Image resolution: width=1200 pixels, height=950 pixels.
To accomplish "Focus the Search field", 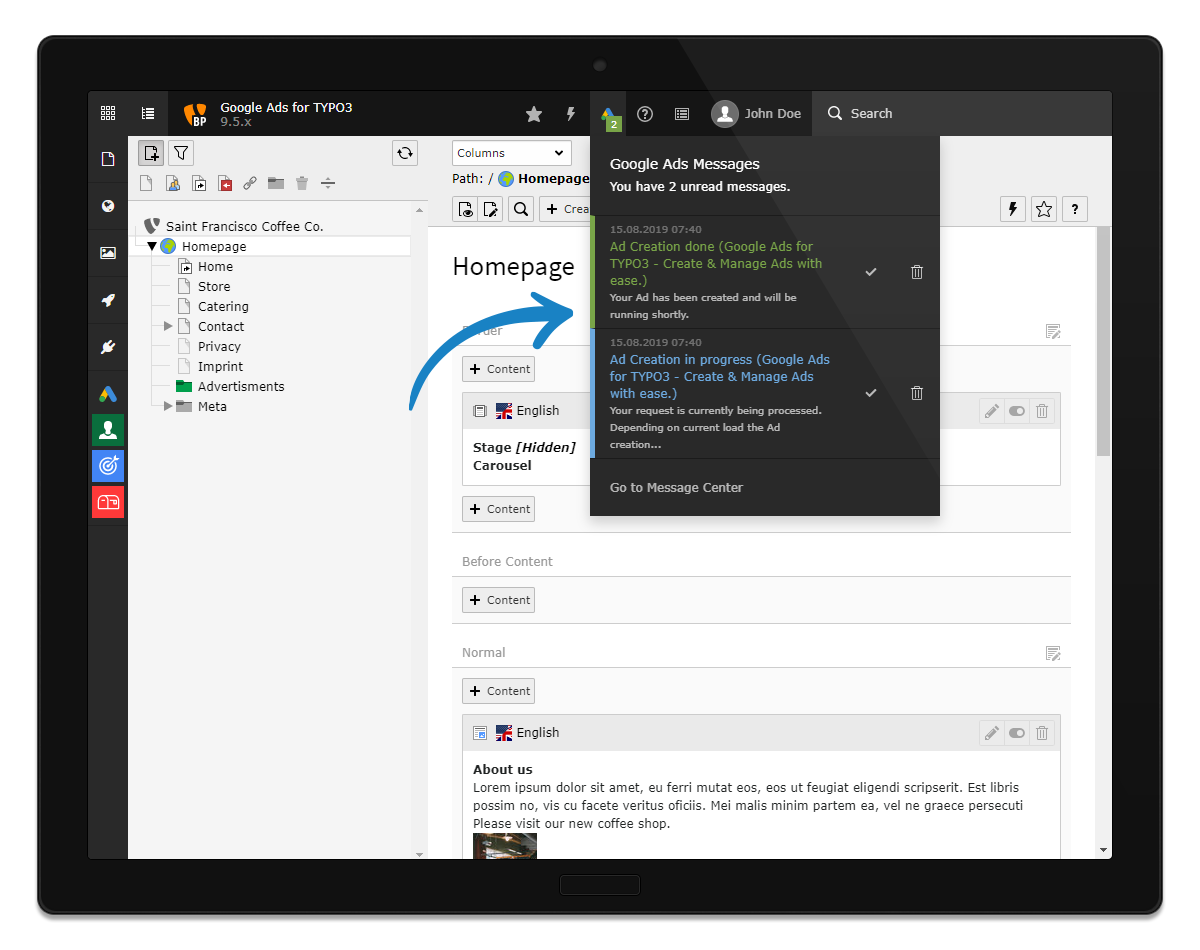I will pyautogui.click(x=962, y=114).
